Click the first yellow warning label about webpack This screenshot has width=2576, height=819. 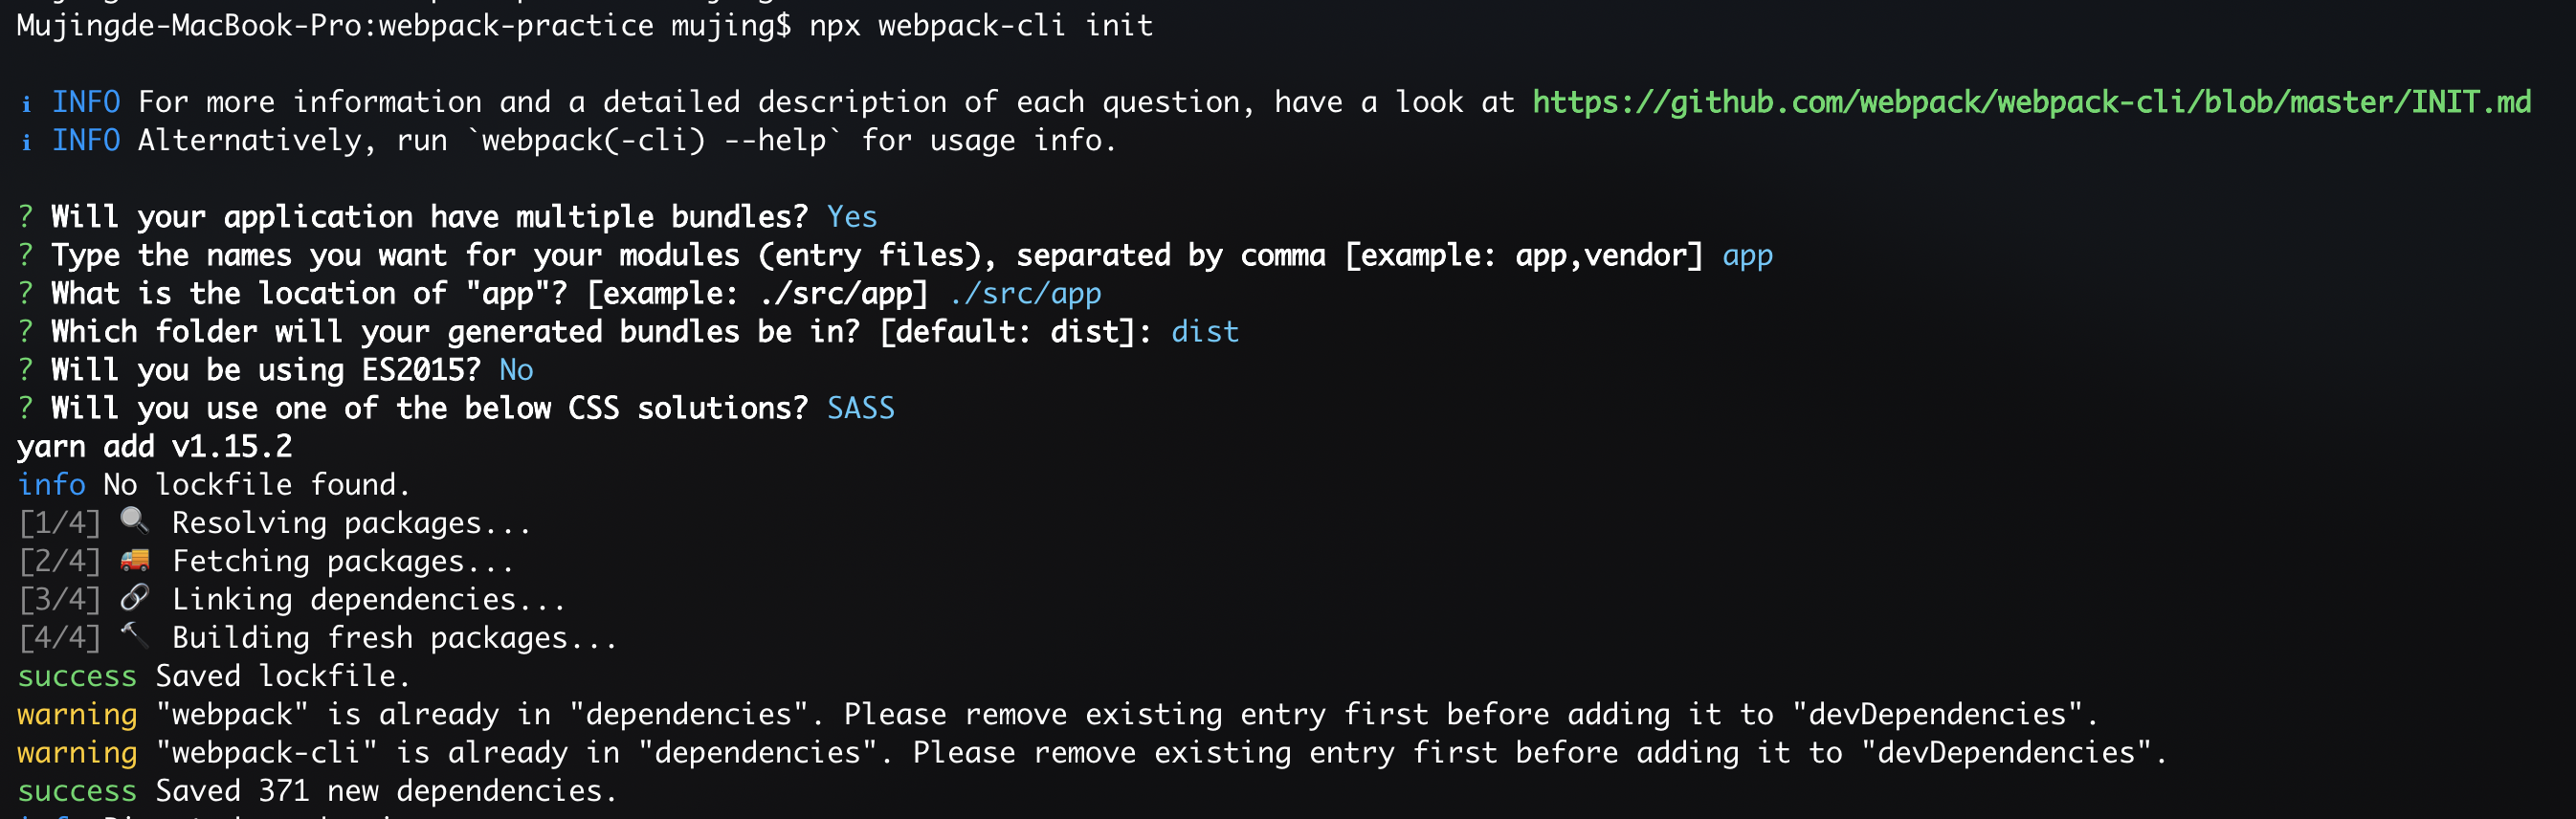(x=77, y=714)
